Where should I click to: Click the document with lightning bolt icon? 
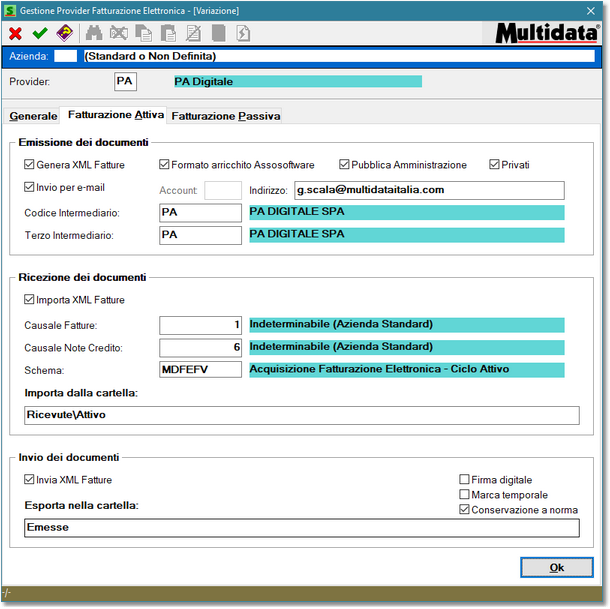(x=243, y=33)
